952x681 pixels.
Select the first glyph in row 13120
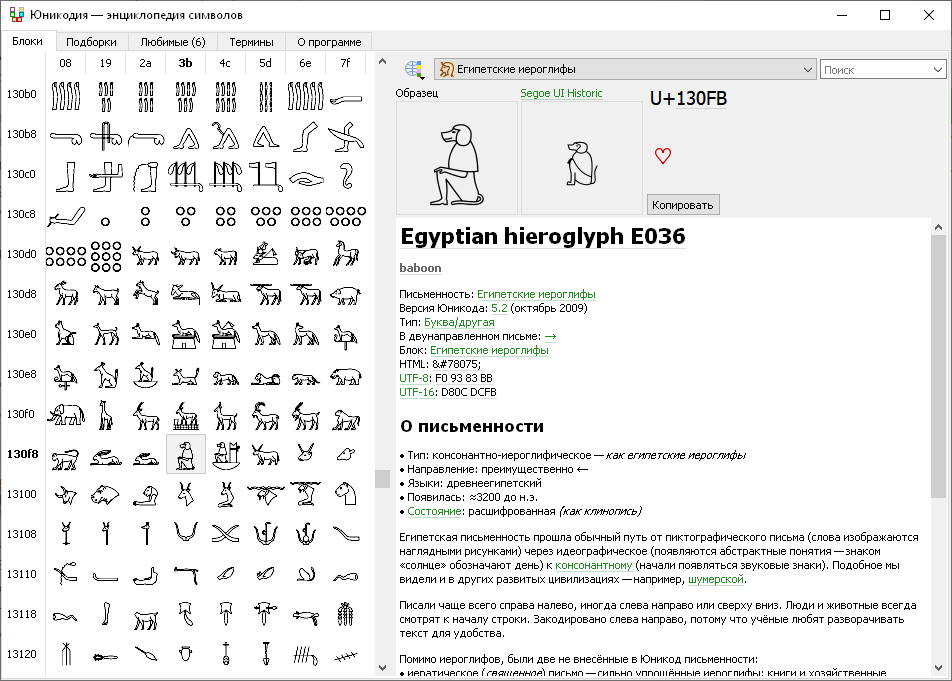[66, 655]
